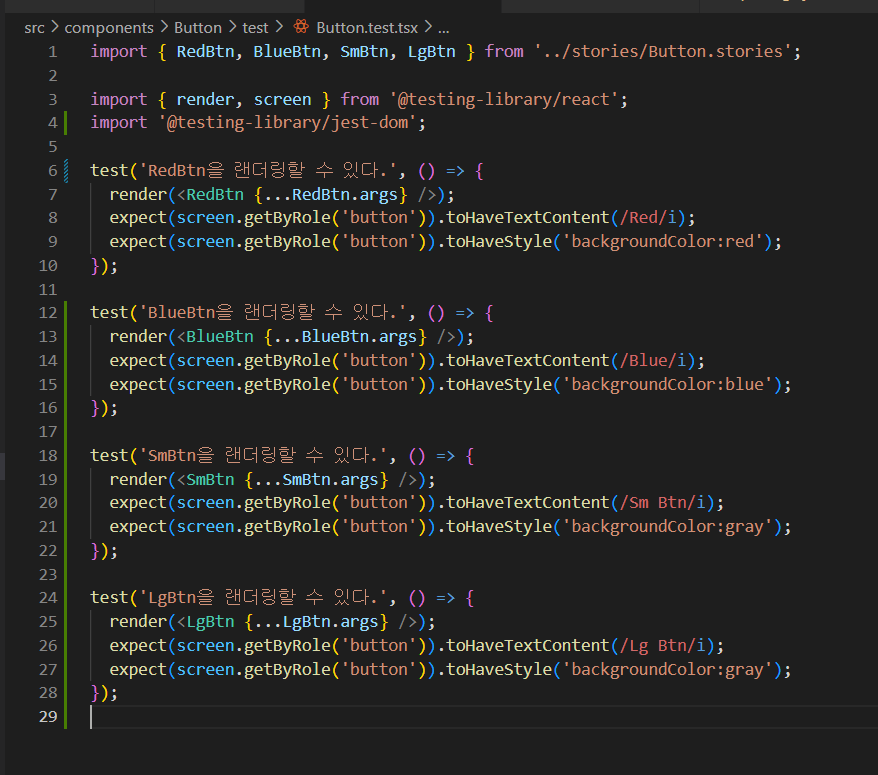Click '<BlueBtn' JSX tag on line 13
Screen dimensions: 878x775
coord(215,337)
